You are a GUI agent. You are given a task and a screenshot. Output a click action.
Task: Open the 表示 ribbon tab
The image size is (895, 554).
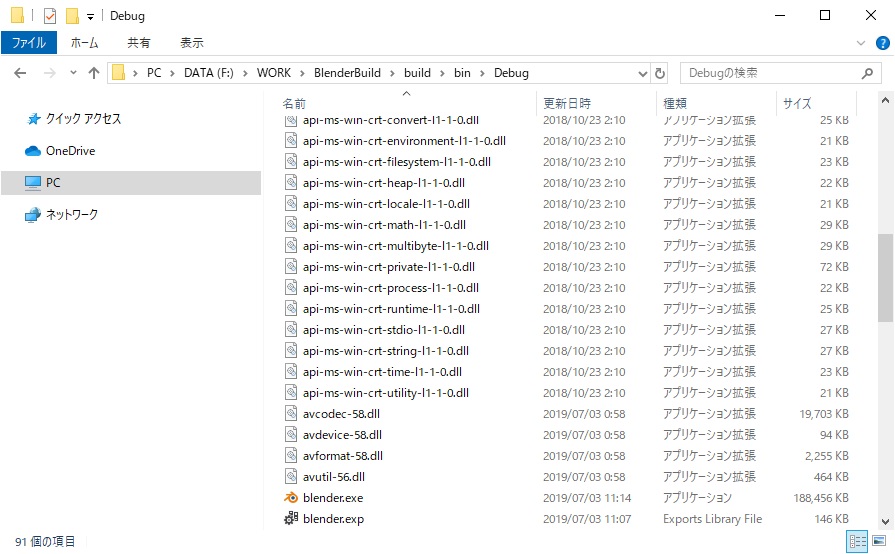[192, 43]
